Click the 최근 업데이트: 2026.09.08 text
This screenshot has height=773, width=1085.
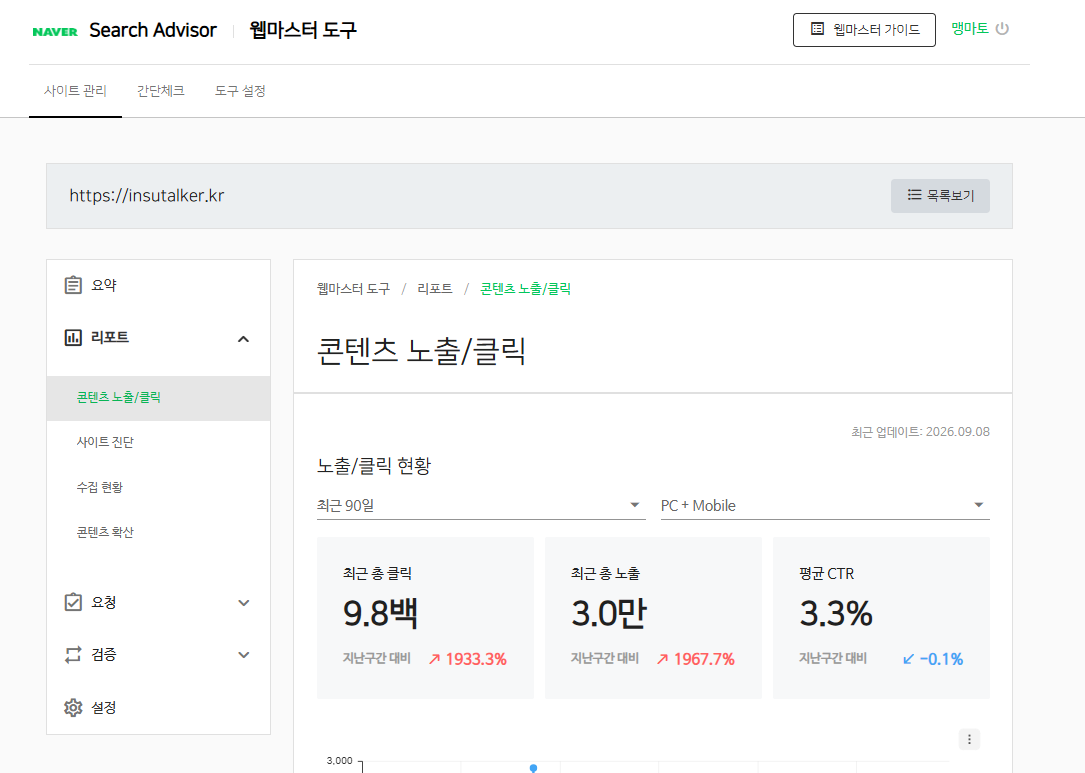coord(920,432)
